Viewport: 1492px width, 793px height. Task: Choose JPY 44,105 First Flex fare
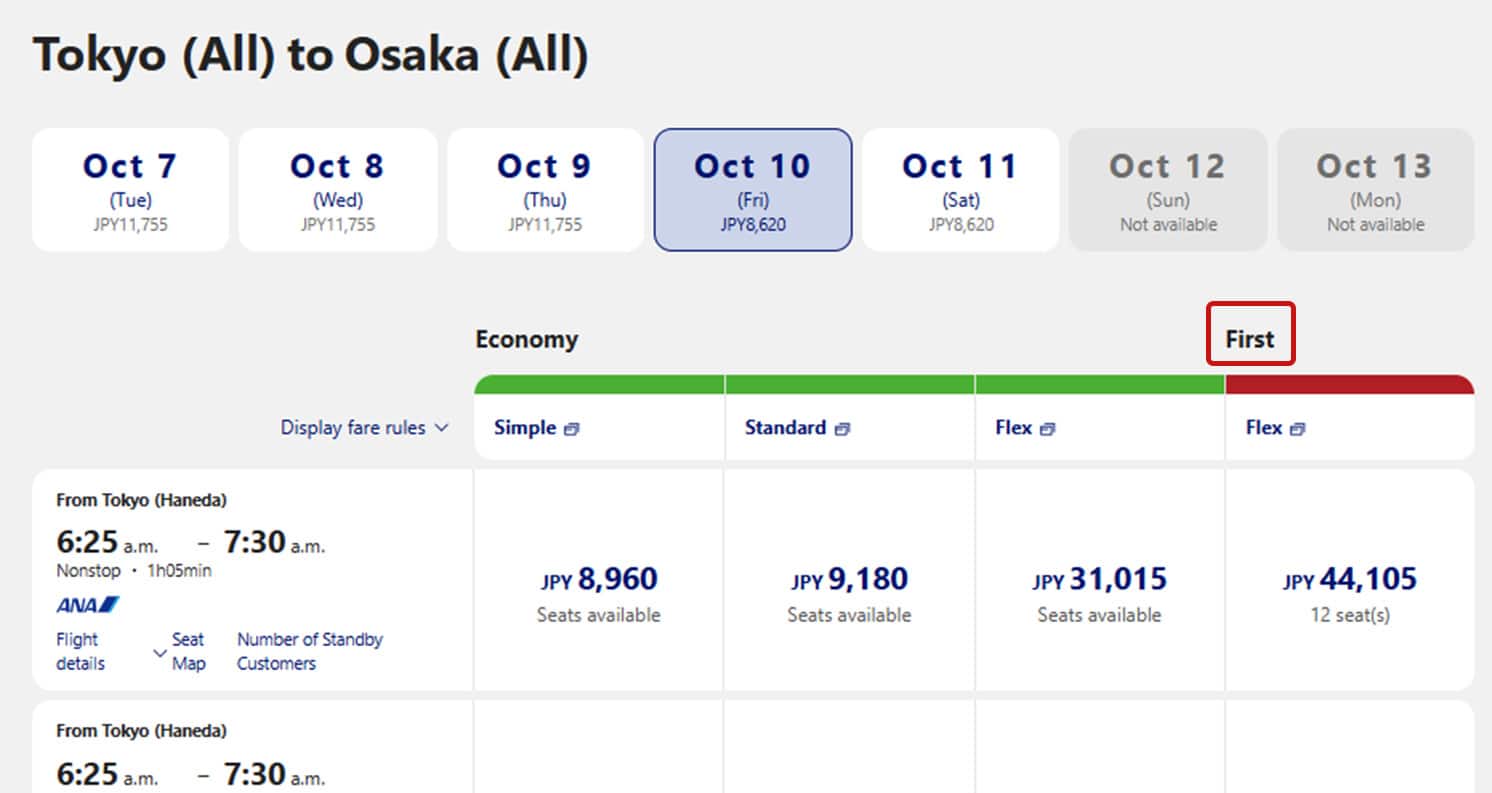[x=1349, y=580]
